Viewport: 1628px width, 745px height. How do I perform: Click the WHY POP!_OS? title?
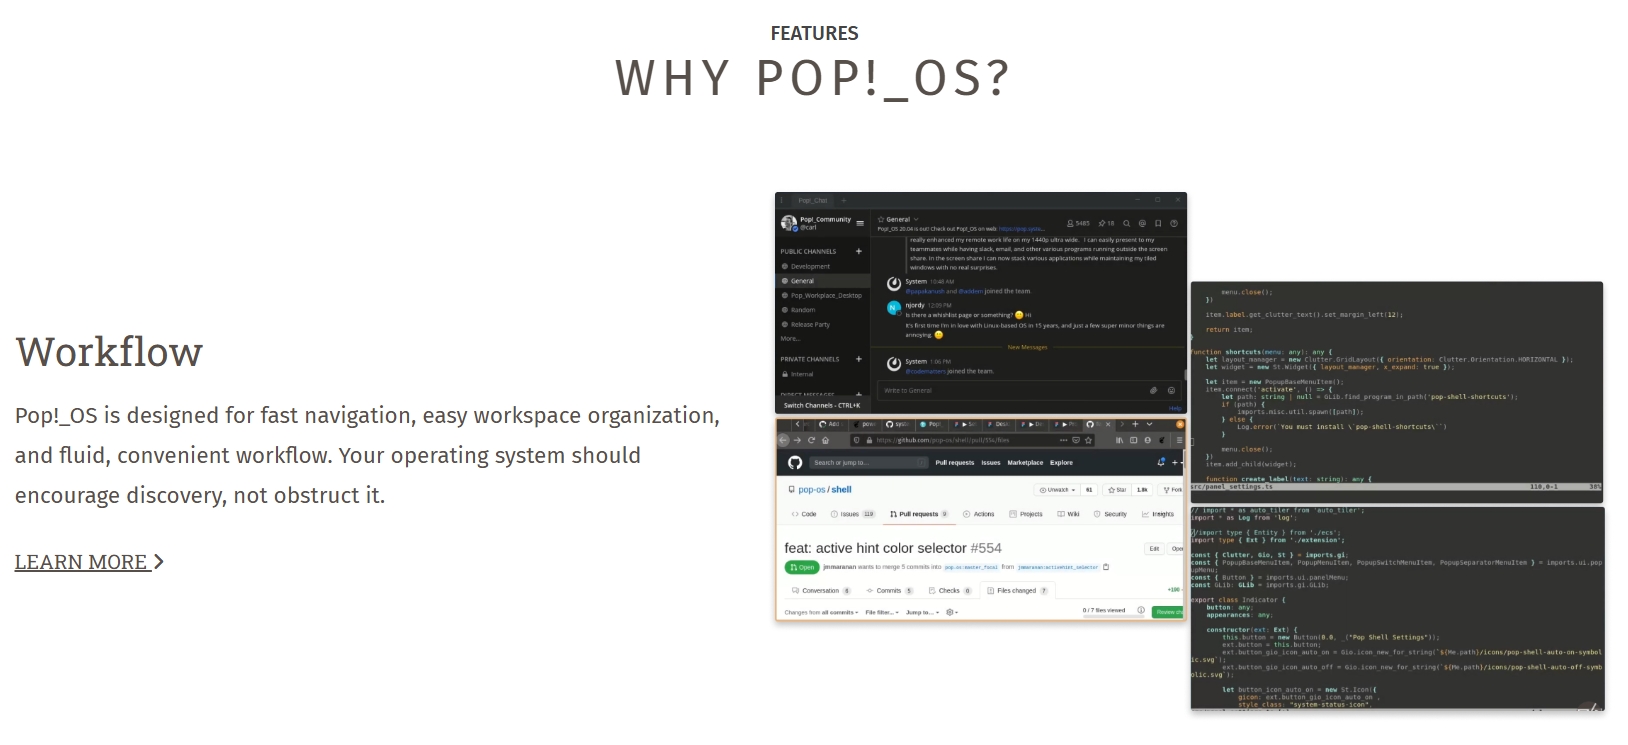(x=813, y=78)
